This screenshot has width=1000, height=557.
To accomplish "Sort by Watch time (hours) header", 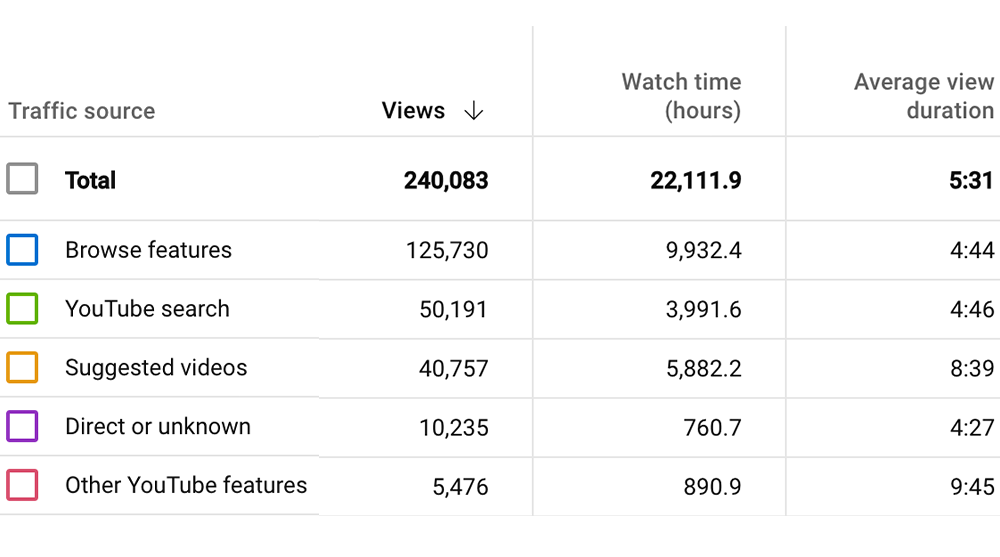I will tap(681, 96).
